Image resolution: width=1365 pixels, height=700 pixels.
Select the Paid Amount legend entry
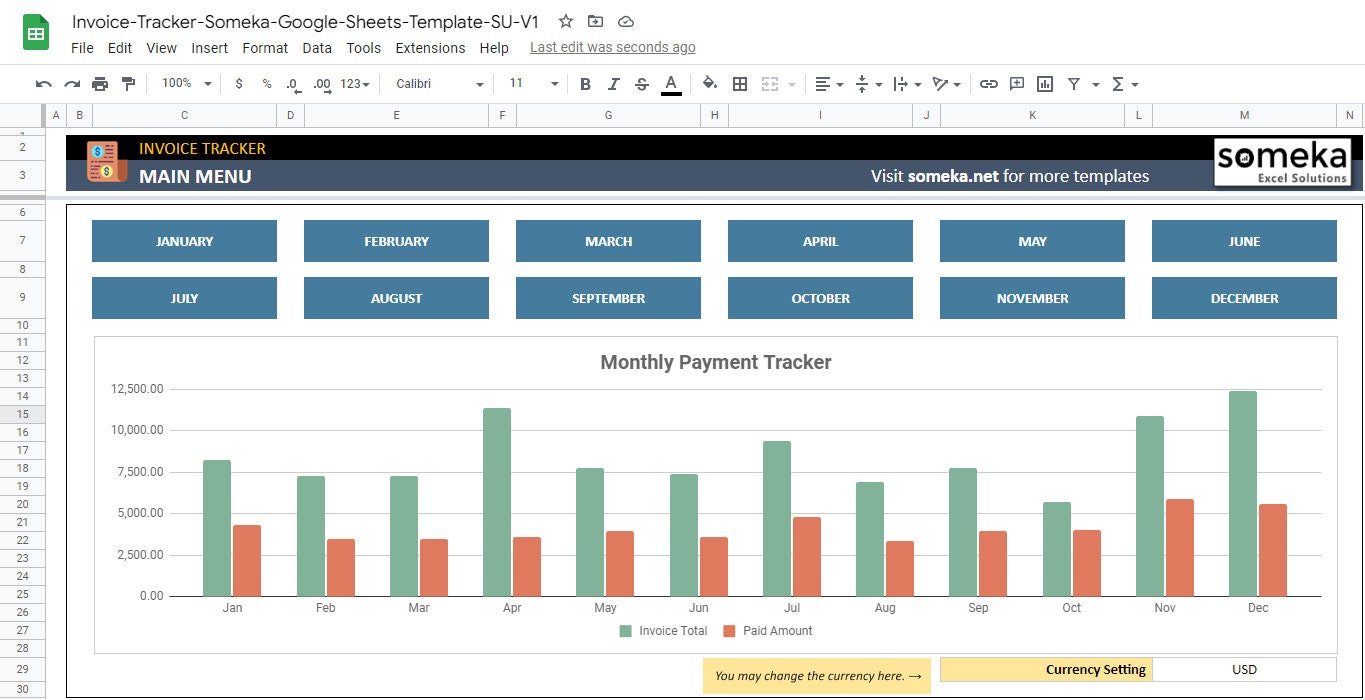click(x=767, y=631)
